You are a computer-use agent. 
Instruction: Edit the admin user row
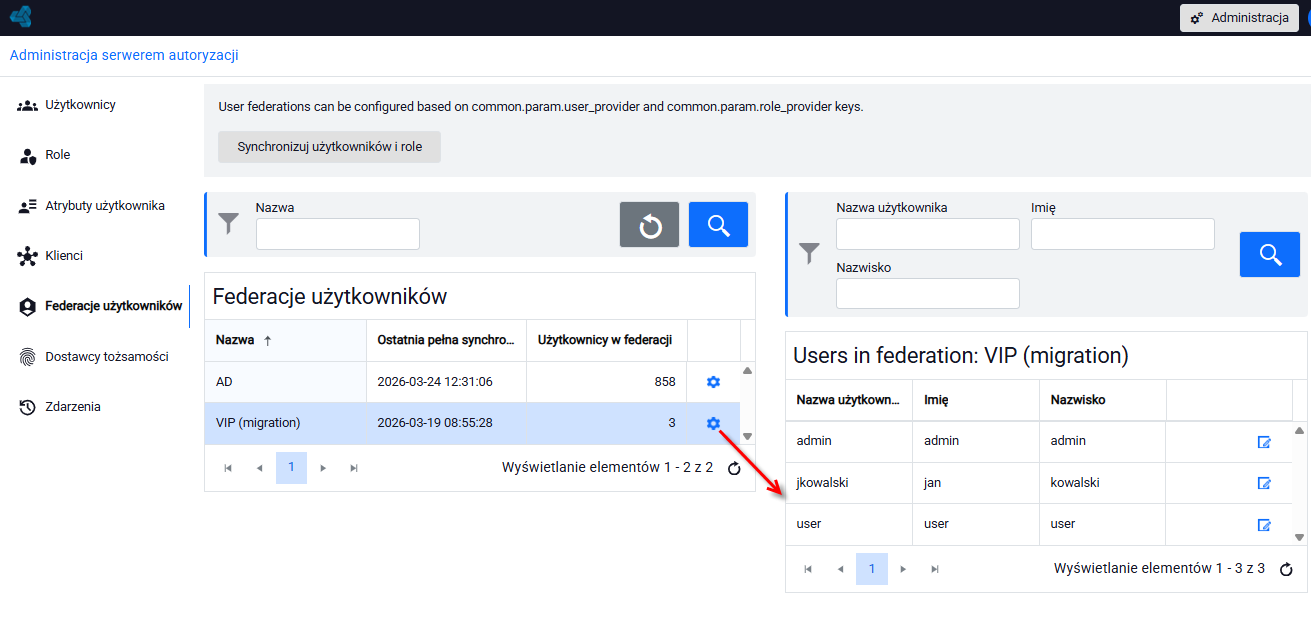(1264, 442)
